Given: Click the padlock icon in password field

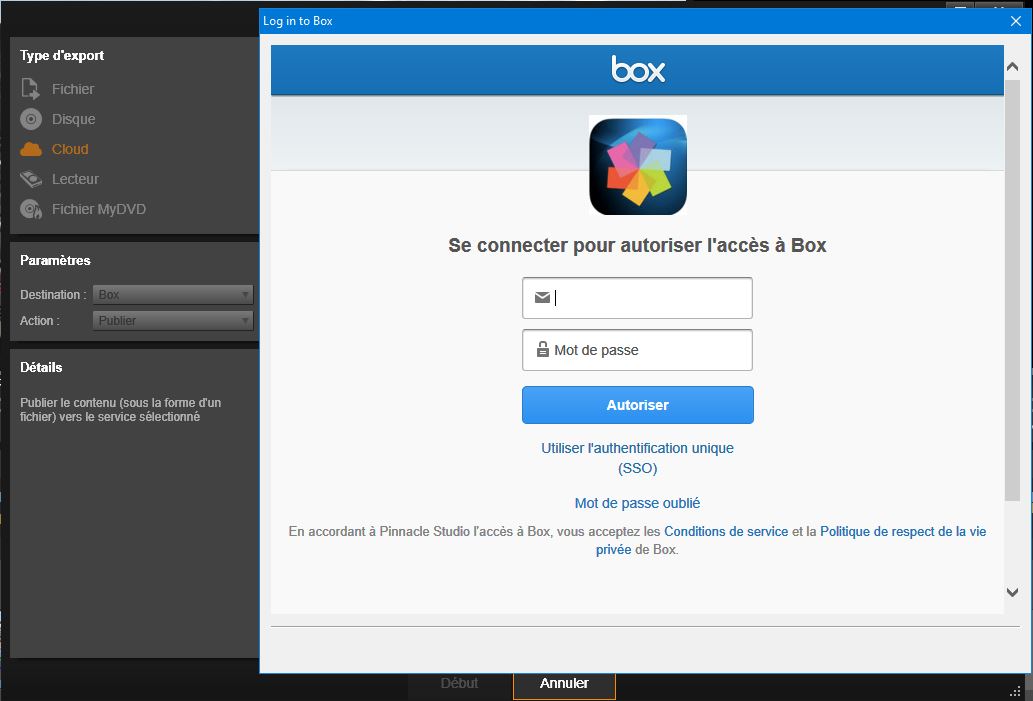Looking at the screenshot, I should pos(542,349).
